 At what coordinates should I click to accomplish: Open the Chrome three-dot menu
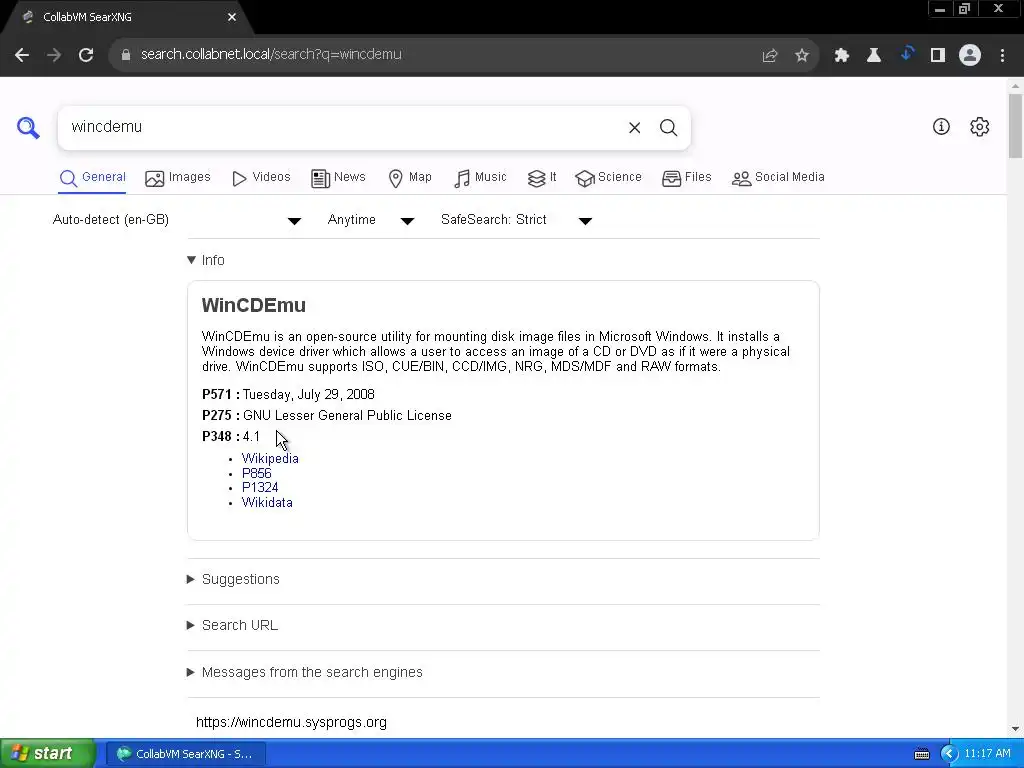click(1002, 56)
